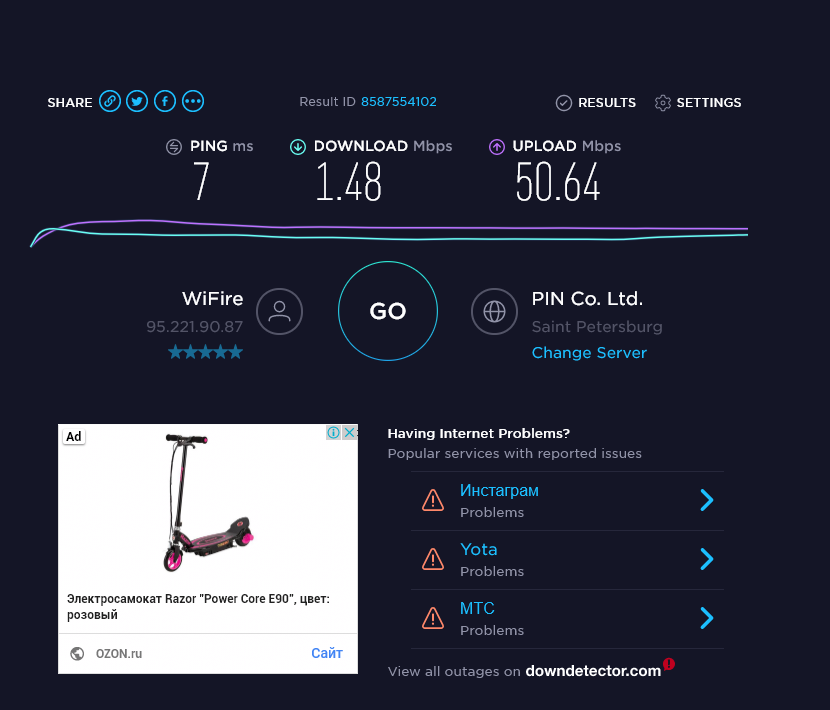Click the WiFire user profile icon
Screen dimensions: 830x710
coord(279,311)
